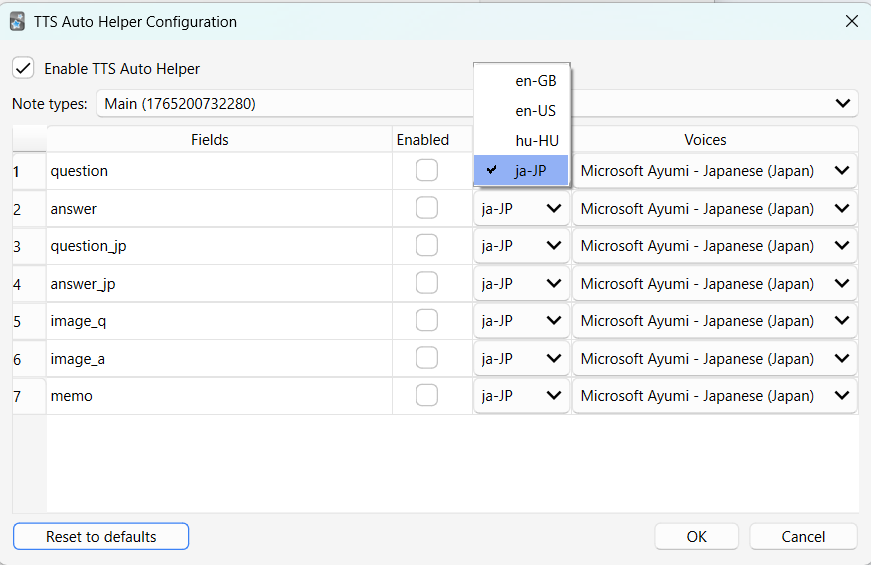Select the checked ja-JP language option

point(530,171)
